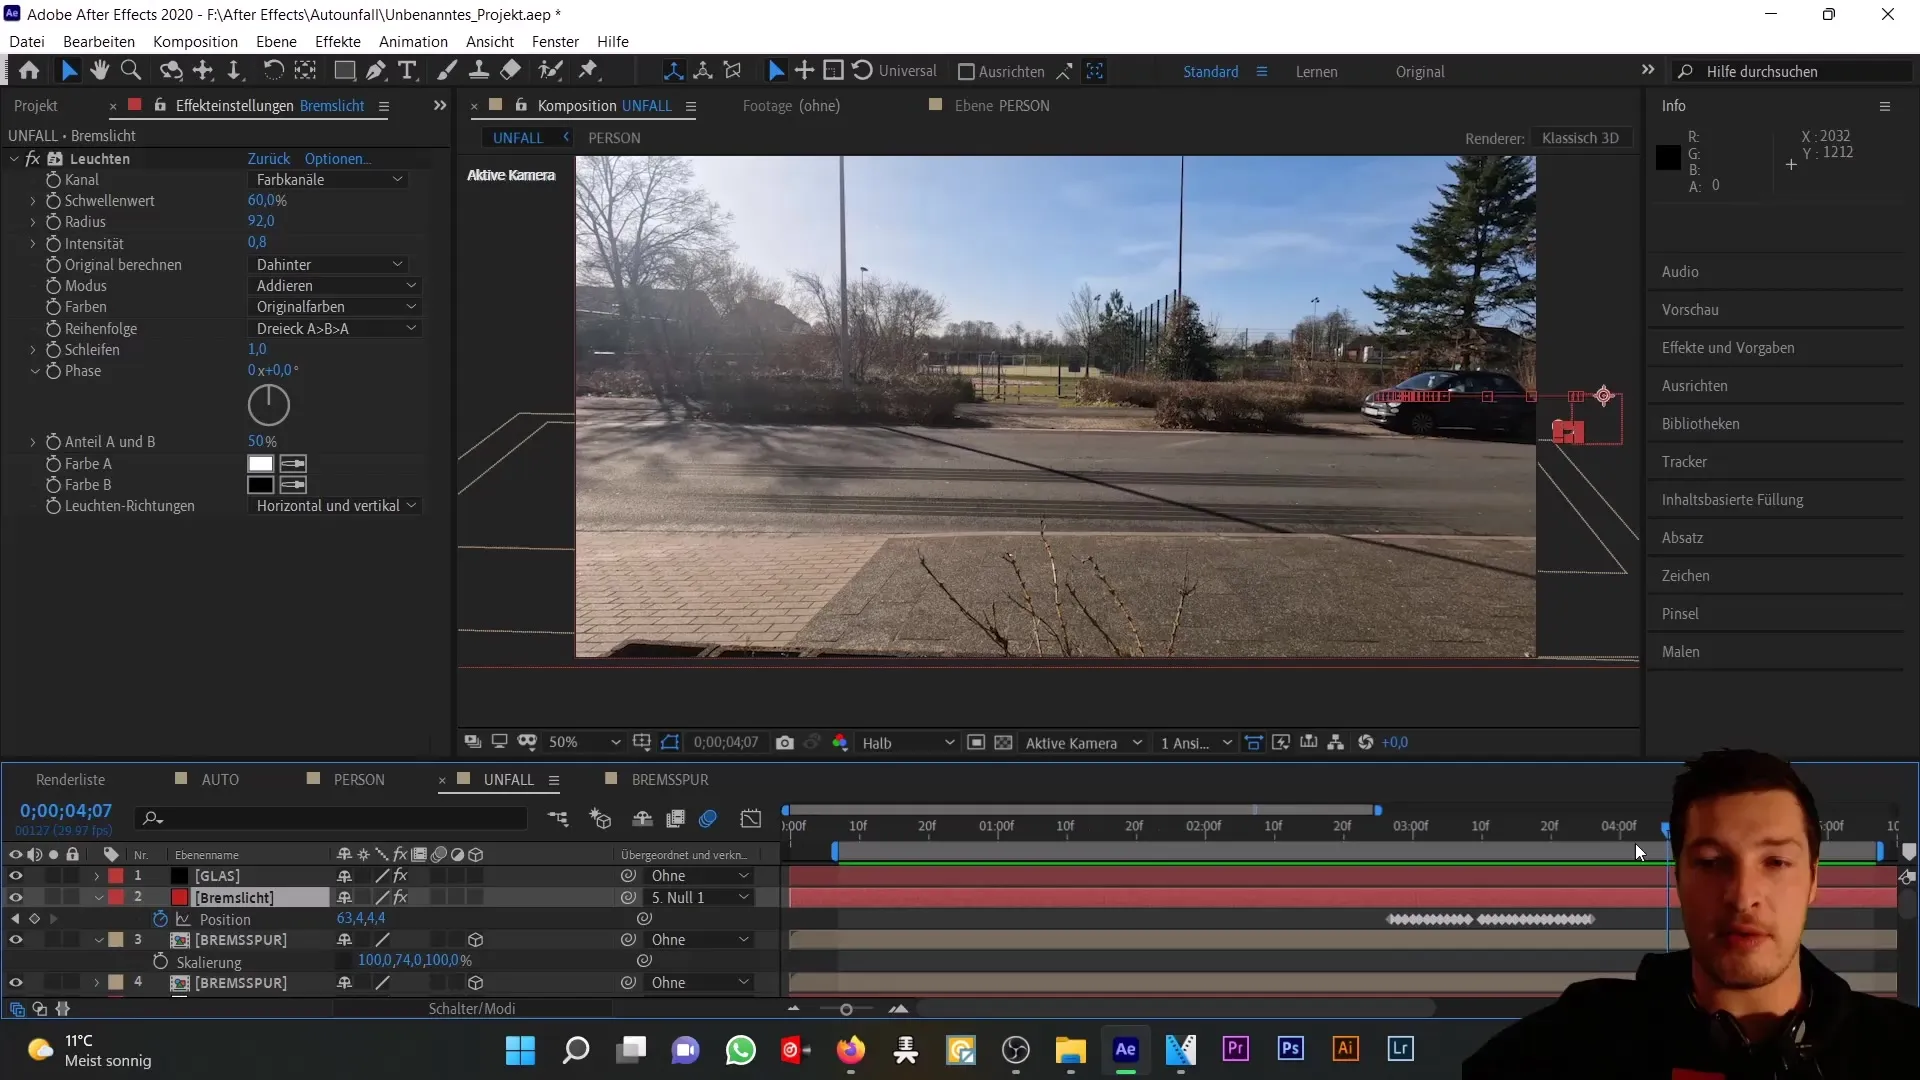This screenshot has height=1080, width=1920.
Task: Select the Eraser tool
Action: pyautogui.click(x=511, y=71)
